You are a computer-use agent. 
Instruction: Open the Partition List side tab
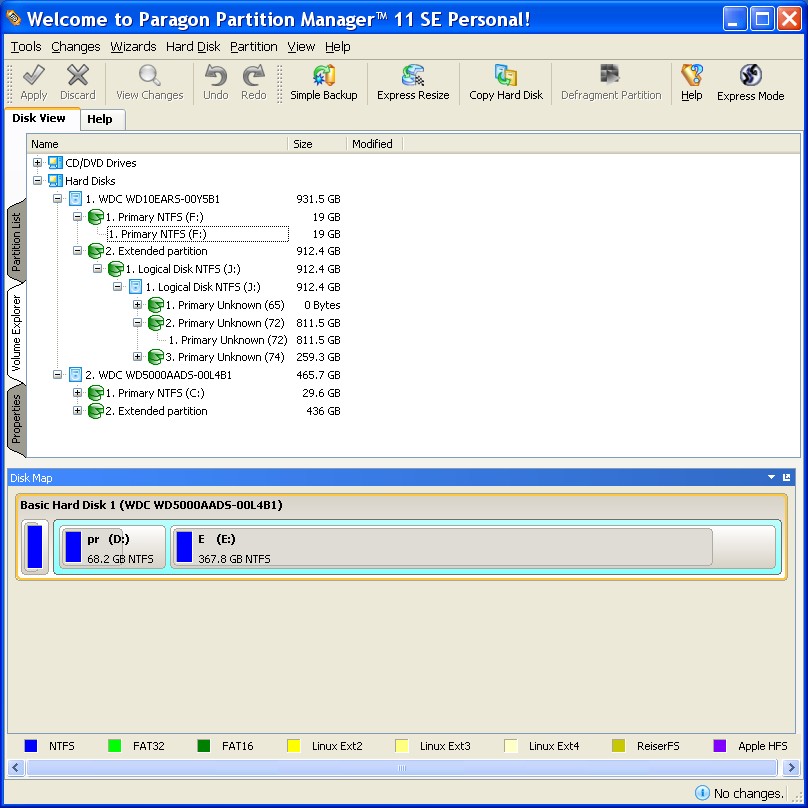pos(16,241)
